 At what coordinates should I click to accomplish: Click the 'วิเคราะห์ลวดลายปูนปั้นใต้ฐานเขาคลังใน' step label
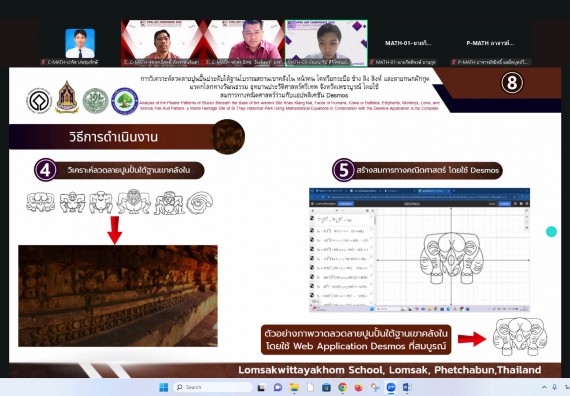tap(128, 170)
